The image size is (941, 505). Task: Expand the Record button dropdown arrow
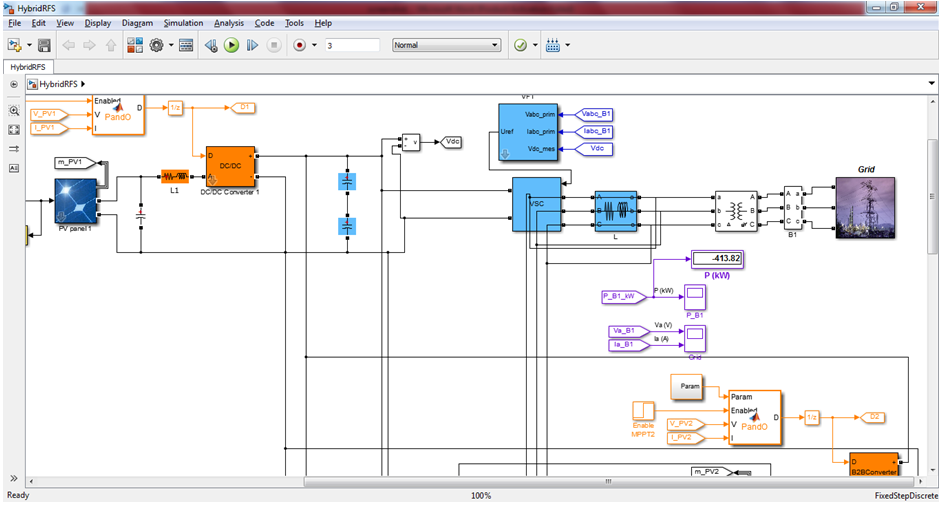[x=314, y=45]
